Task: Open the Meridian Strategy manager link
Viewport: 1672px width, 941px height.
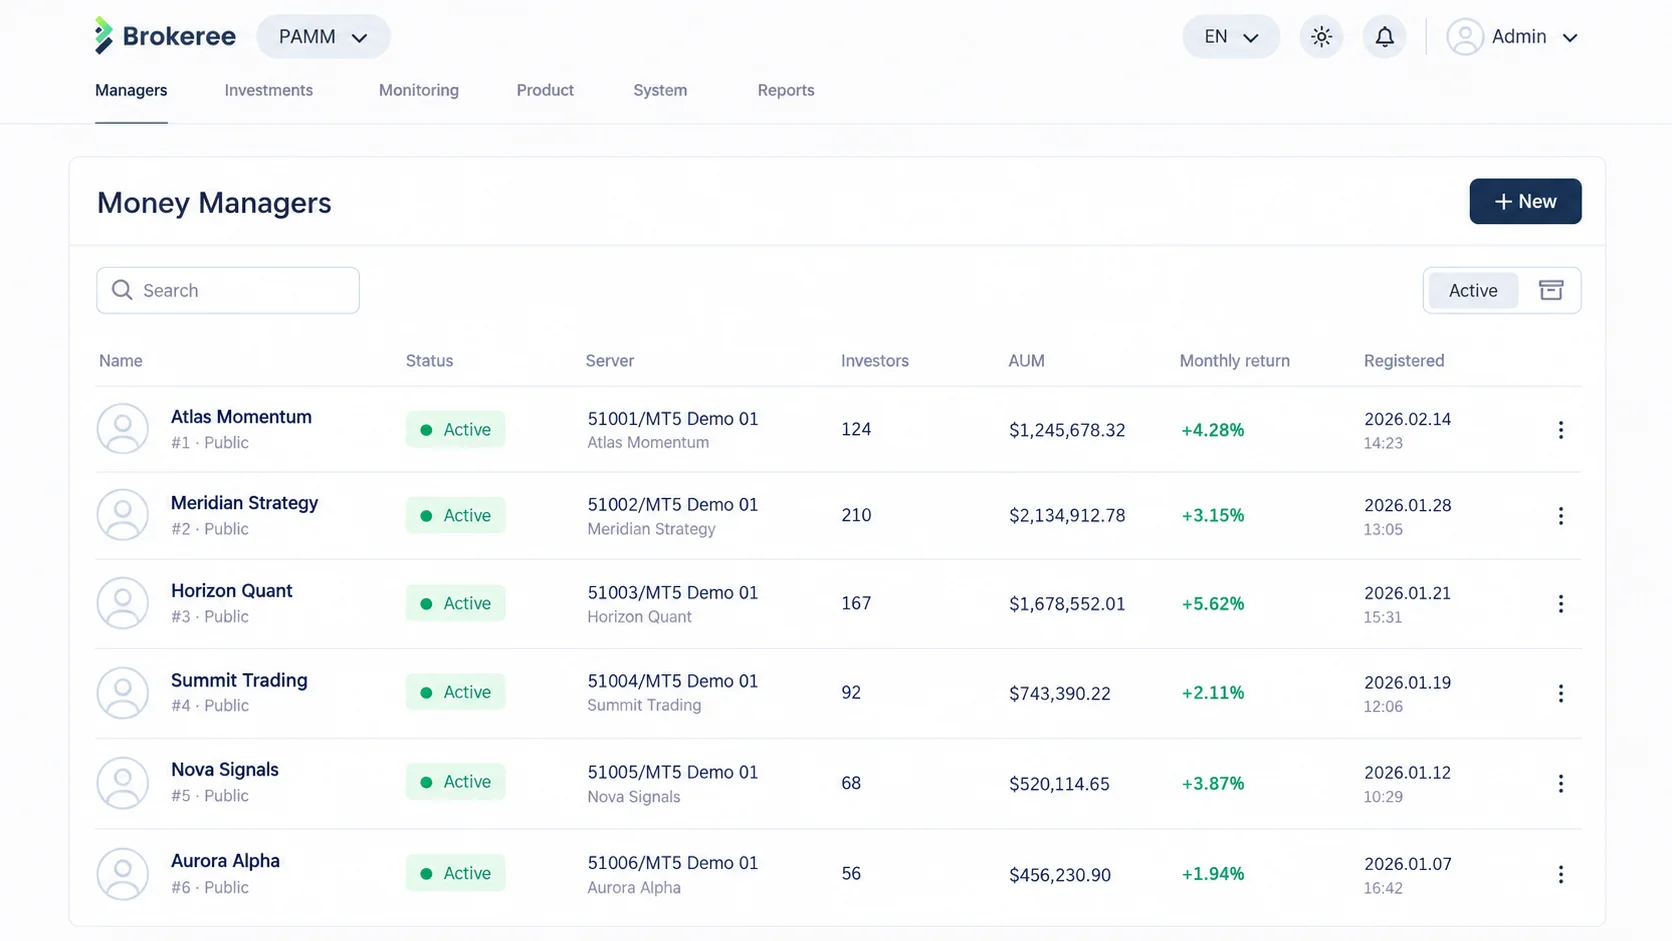Action: (x=244, y=503)
